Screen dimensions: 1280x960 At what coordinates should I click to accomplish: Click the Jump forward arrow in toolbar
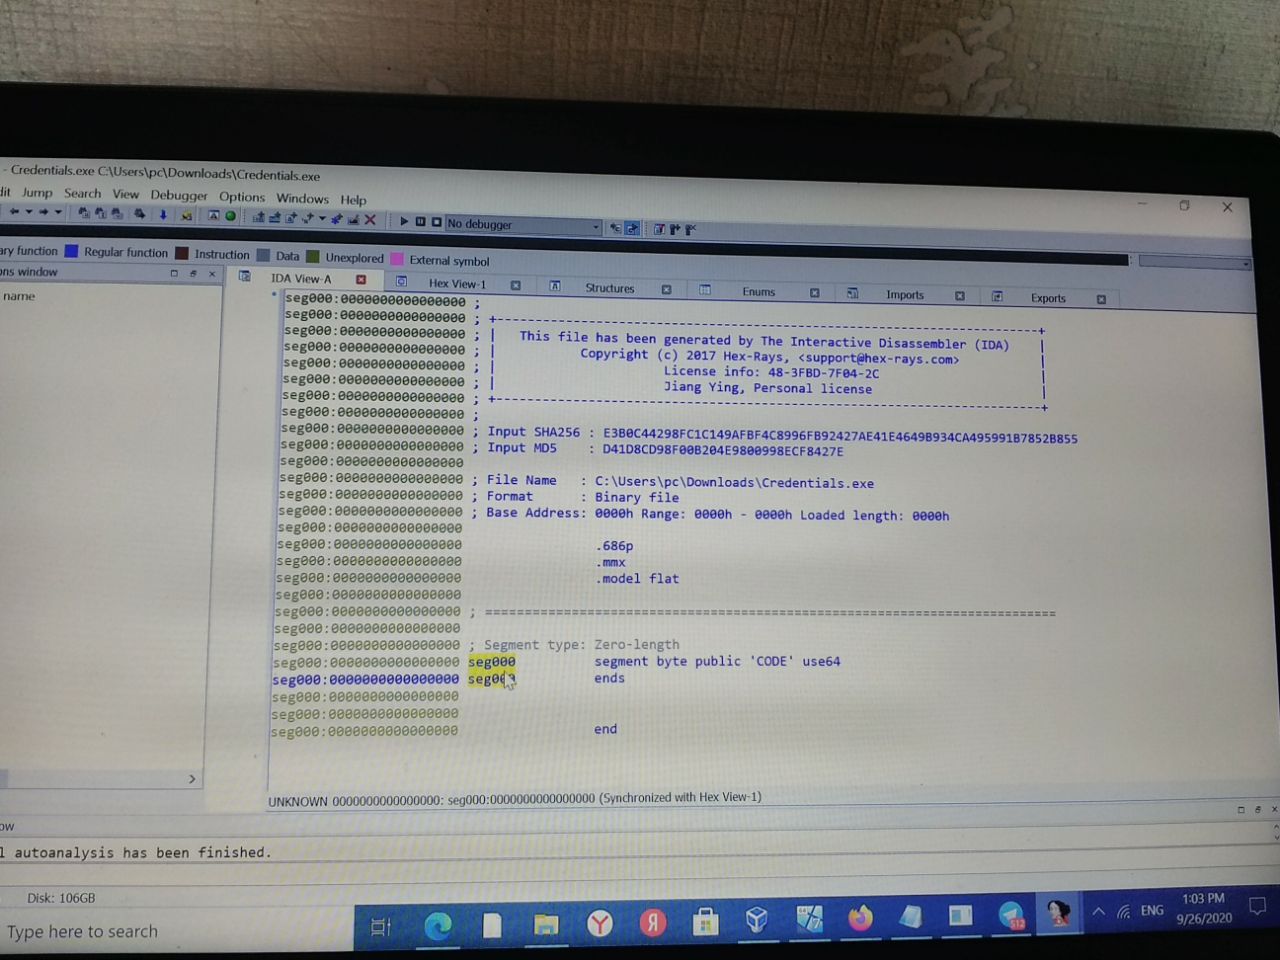click(x=43, y=211)
